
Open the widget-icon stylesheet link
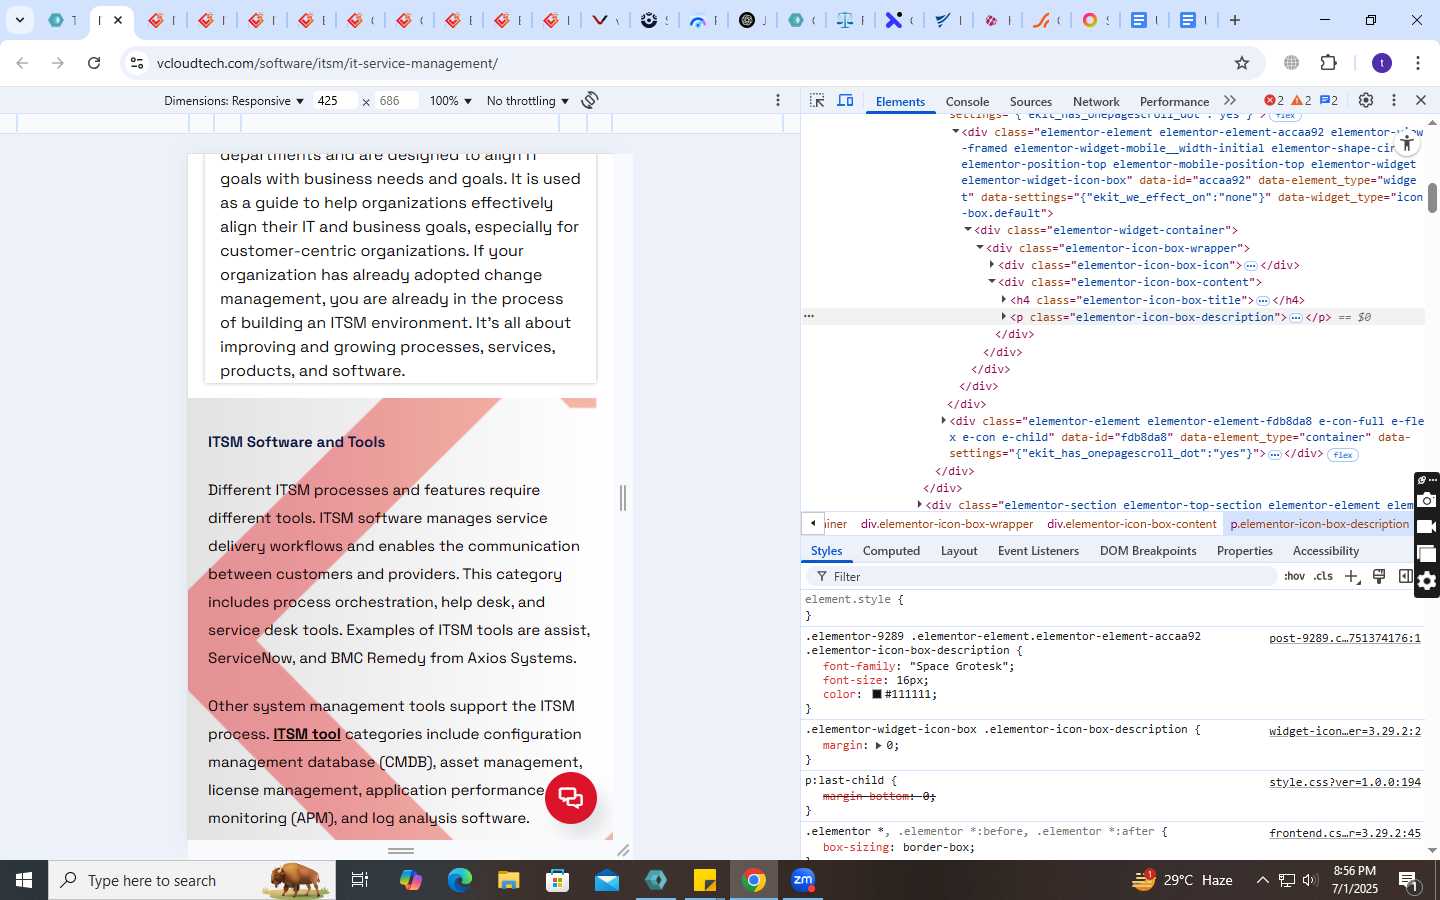[x=1345, y=731]
